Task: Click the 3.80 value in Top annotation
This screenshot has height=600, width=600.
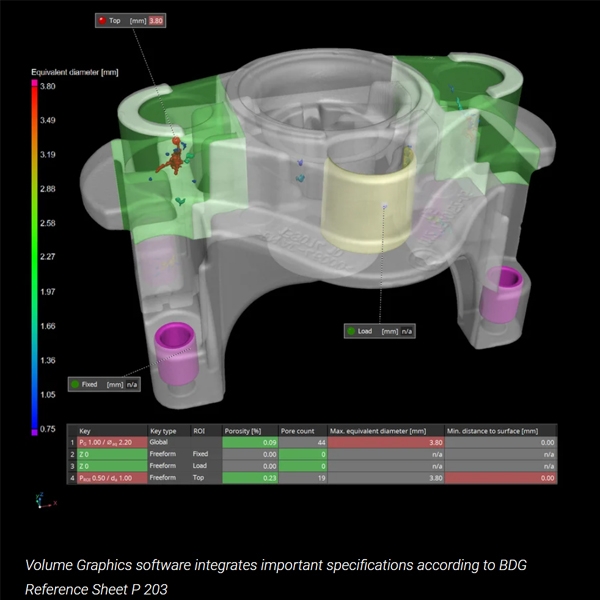Action: [x=155, y=19]
